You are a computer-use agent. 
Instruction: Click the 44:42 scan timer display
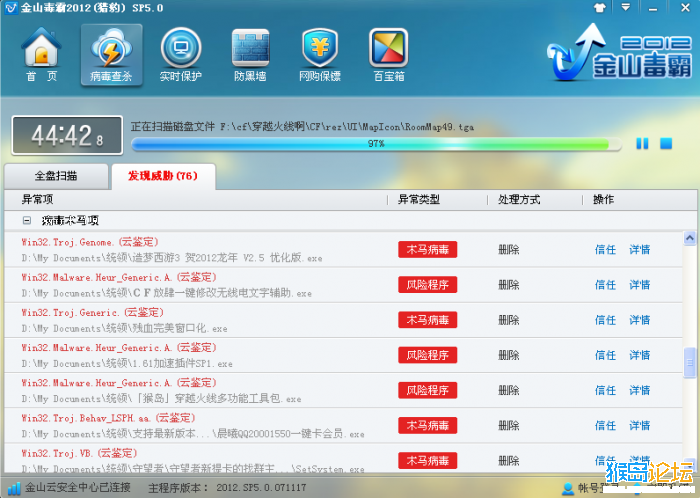point(67,136)
